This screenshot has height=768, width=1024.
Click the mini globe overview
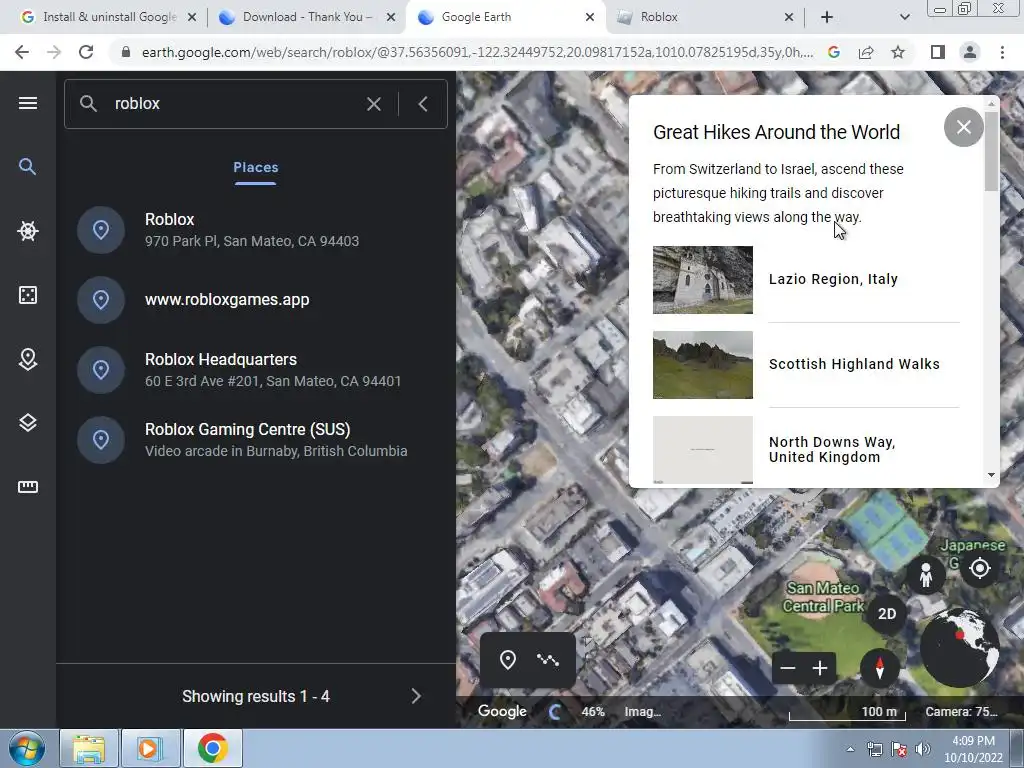(959, 647)
